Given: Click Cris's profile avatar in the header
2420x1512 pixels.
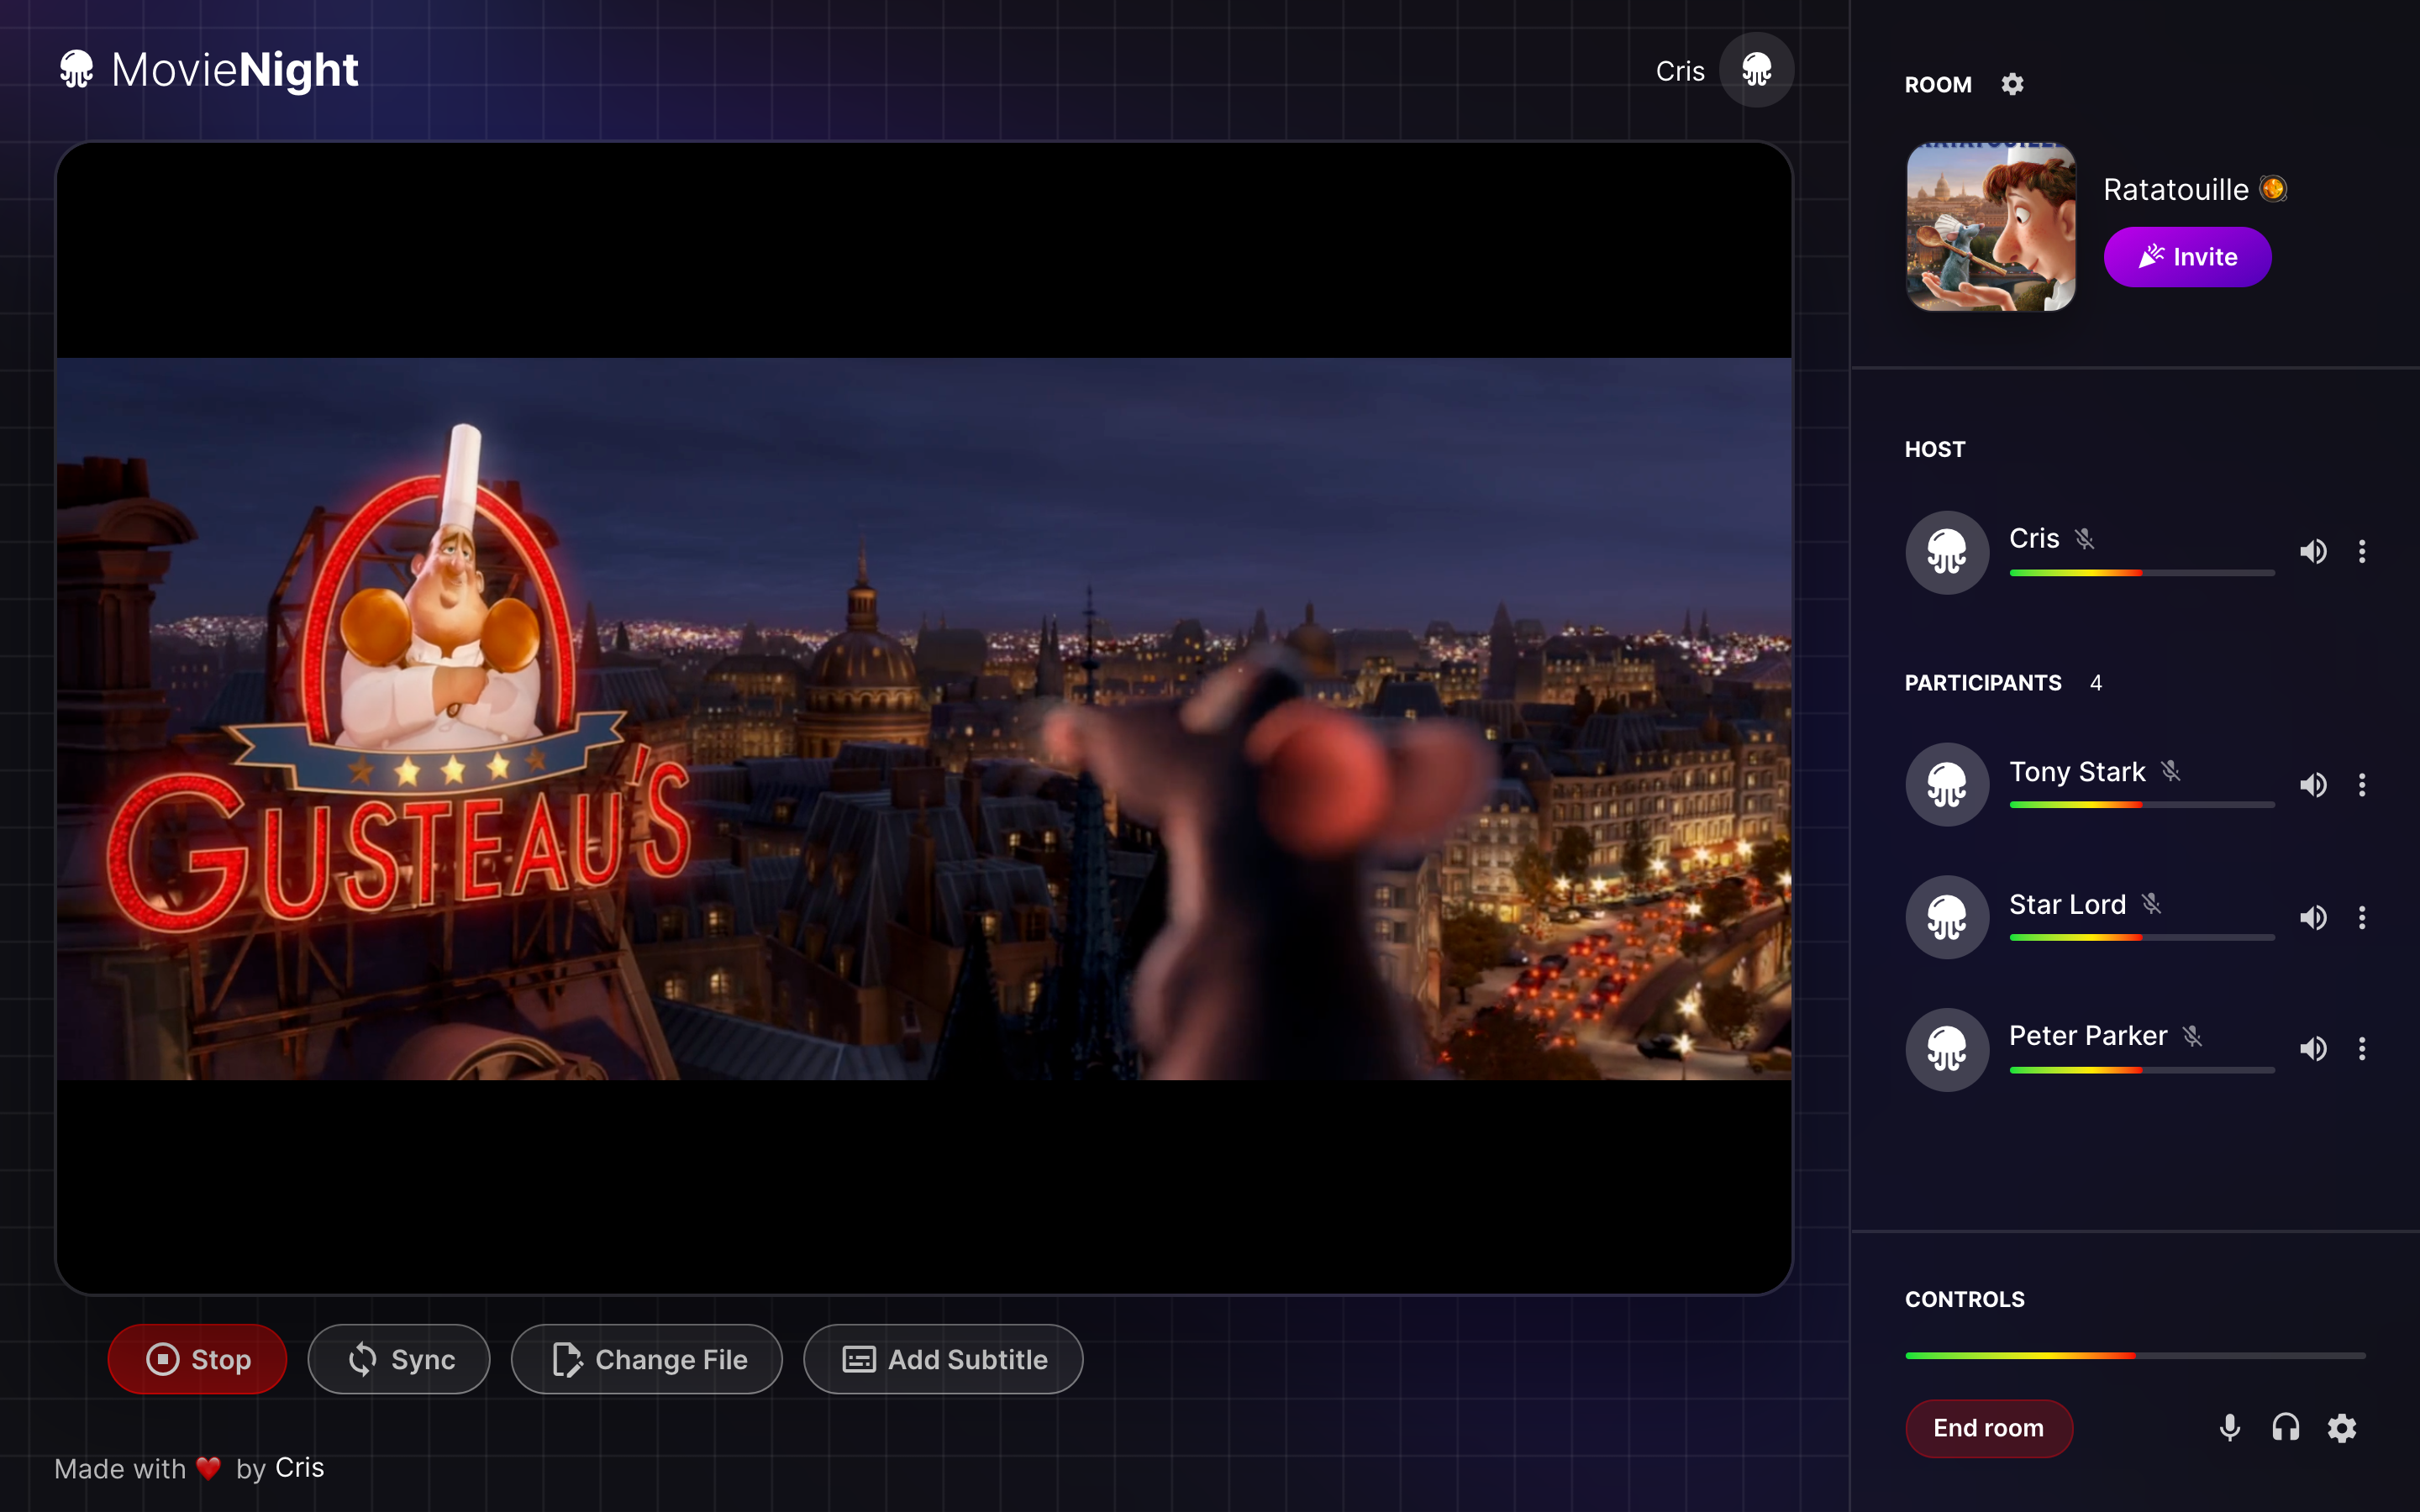Looking at the screenshot, I should coord(1756,70).
